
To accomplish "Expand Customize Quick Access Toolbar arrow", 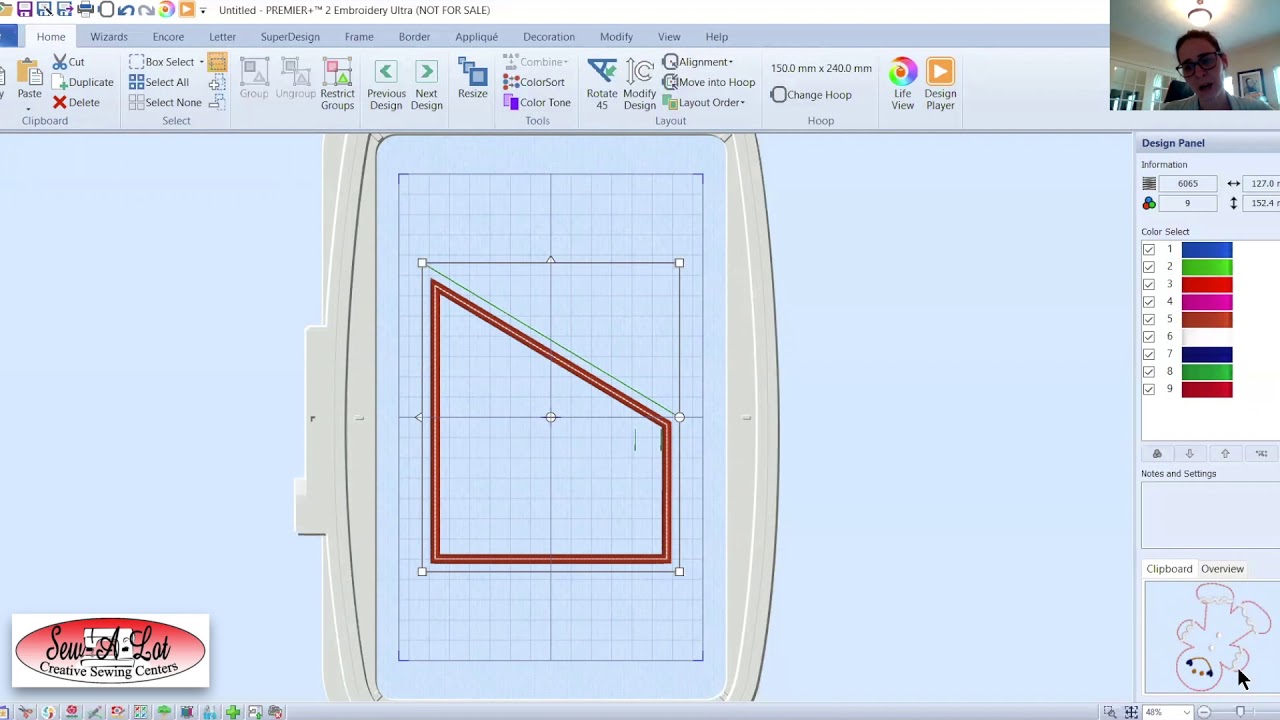I will click(x=203, y=10).
